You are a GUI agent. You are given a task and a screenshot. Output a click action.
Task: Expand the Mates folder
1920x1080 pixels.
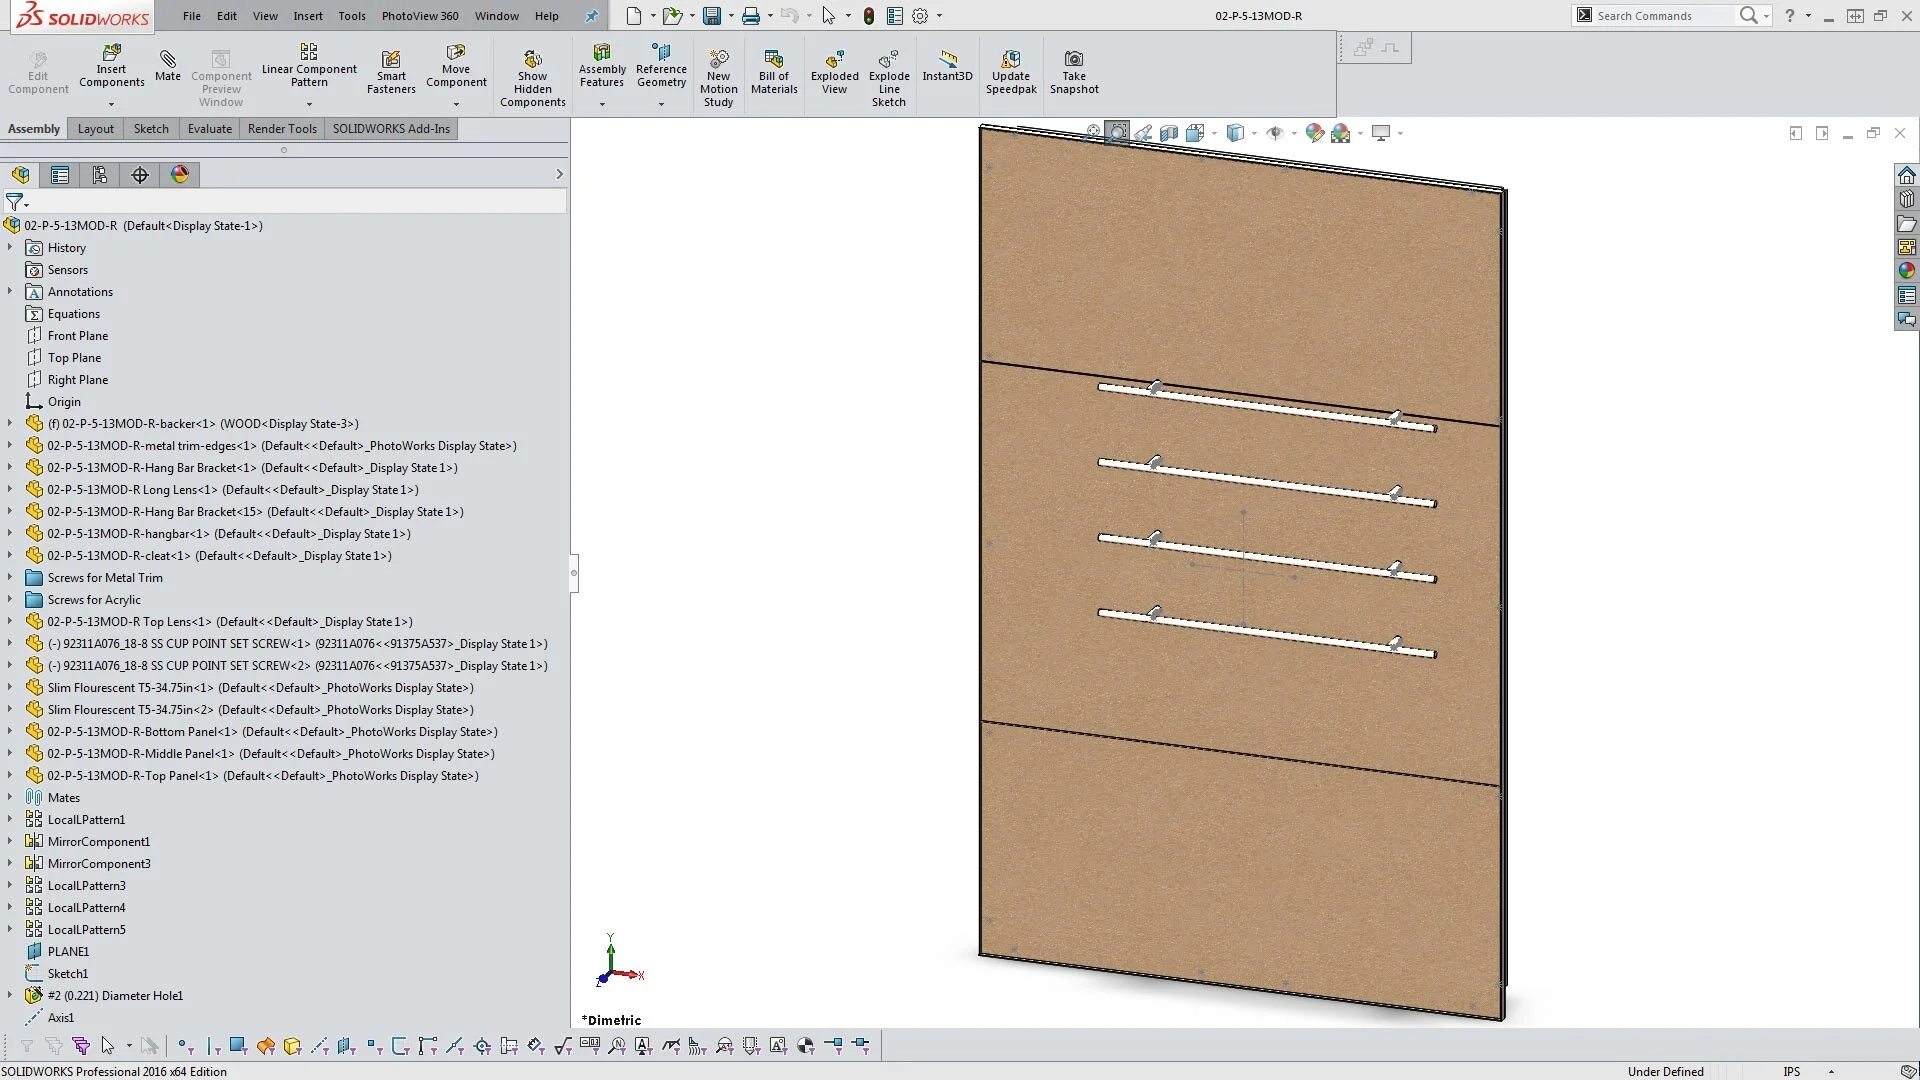coord(10,797)
